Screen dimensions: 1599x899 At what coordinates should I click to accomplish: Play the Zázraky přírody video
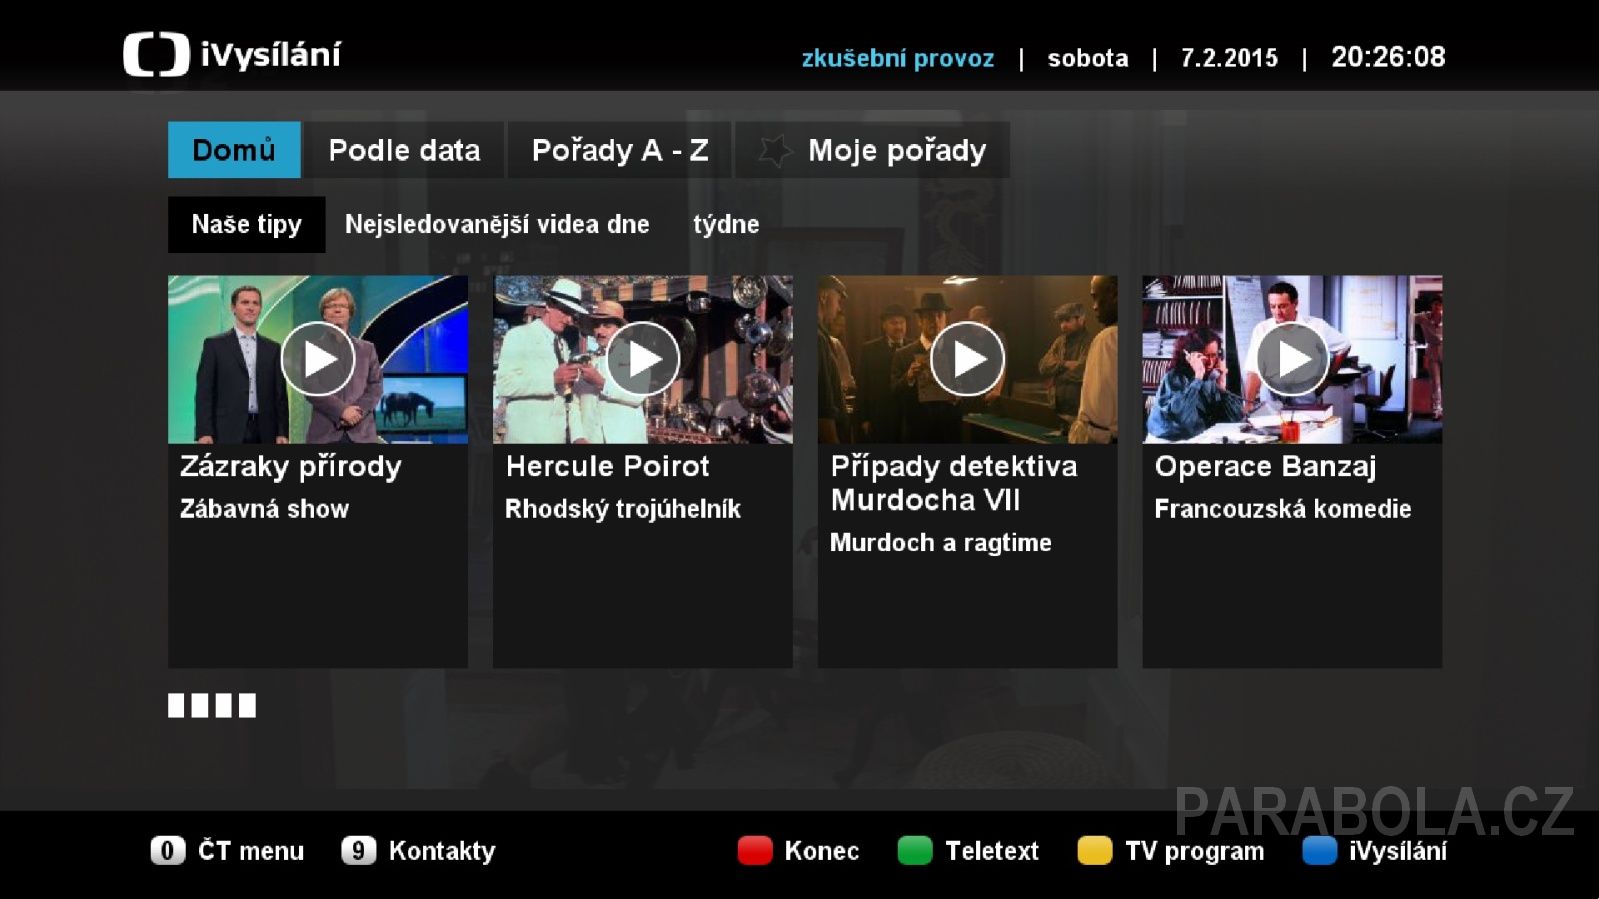pos(318,359)
